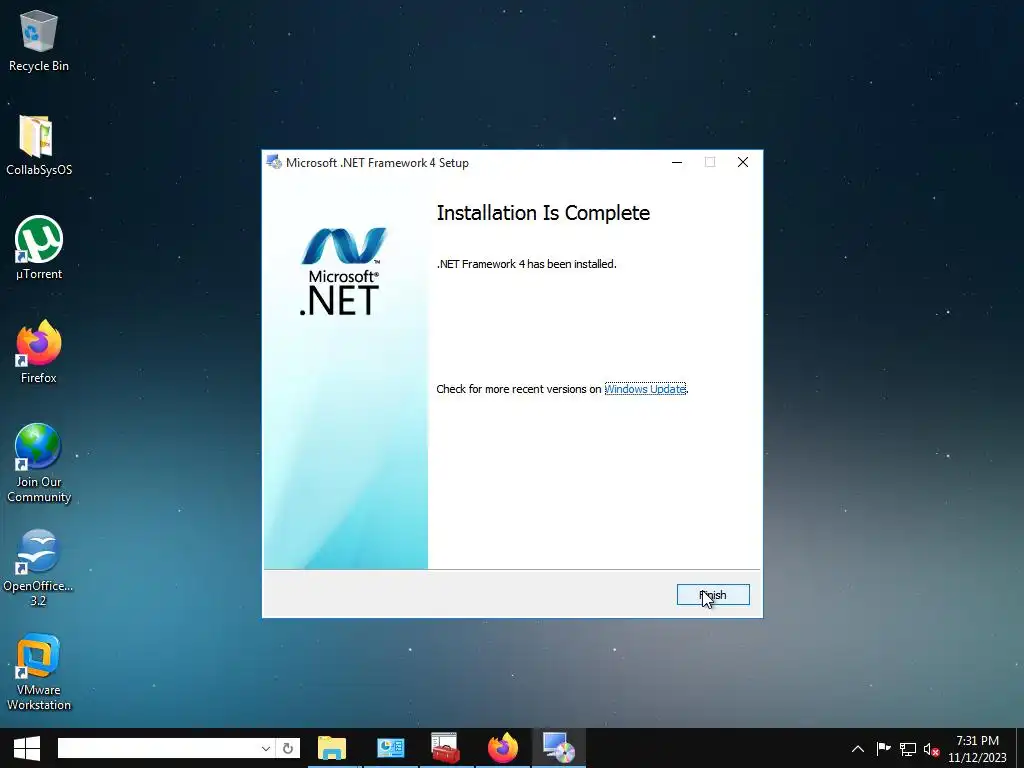The width and height of the screenshot is (1024, 768).
Task: Open the Windows Update link
Action: [x=645, y=389]
